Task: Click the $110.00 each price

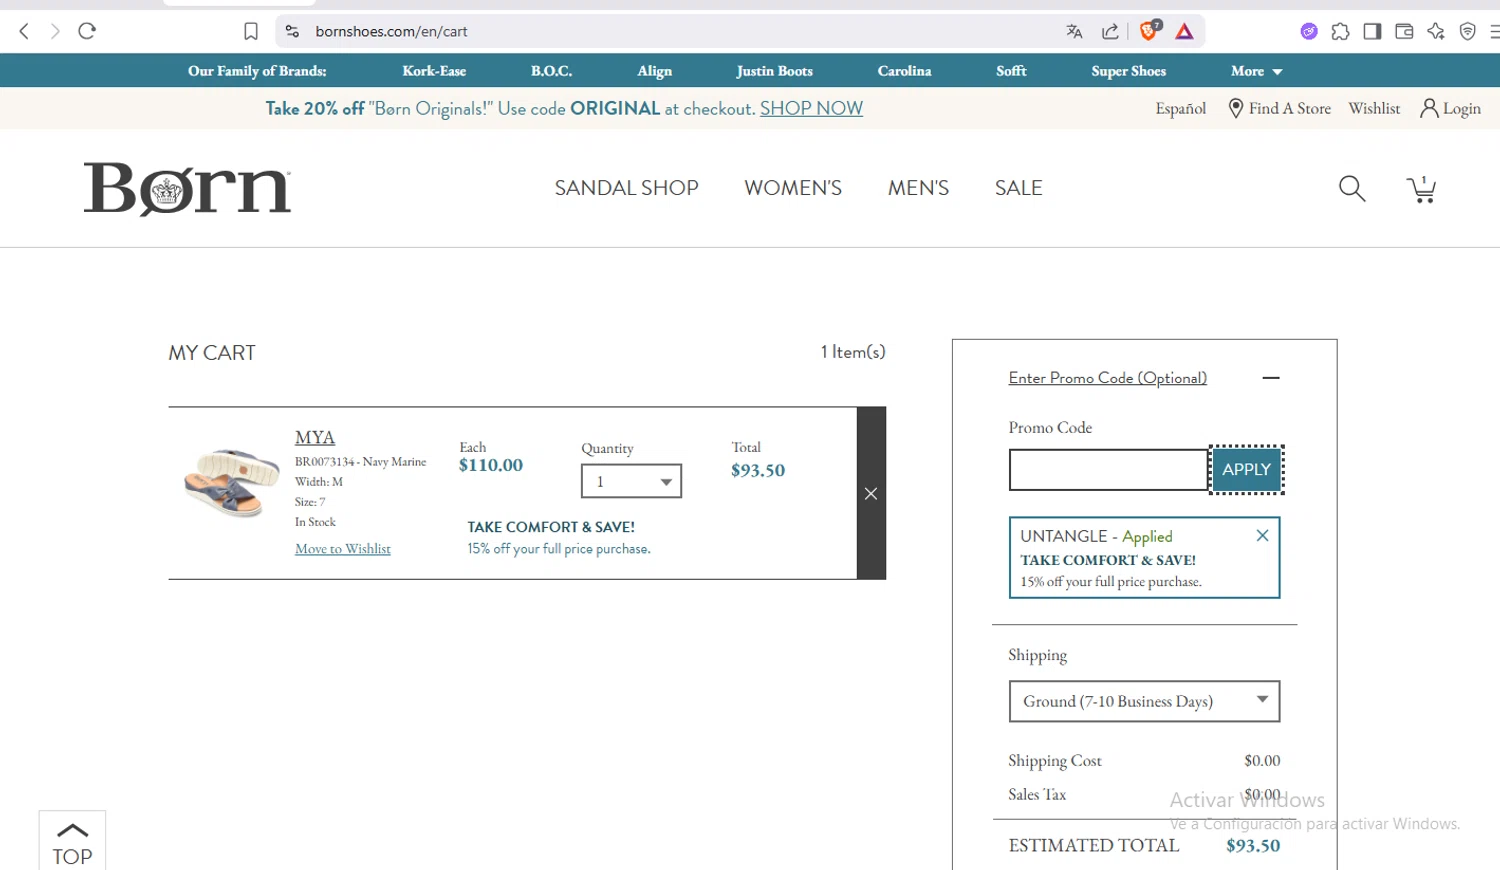Action: [491, 465]
